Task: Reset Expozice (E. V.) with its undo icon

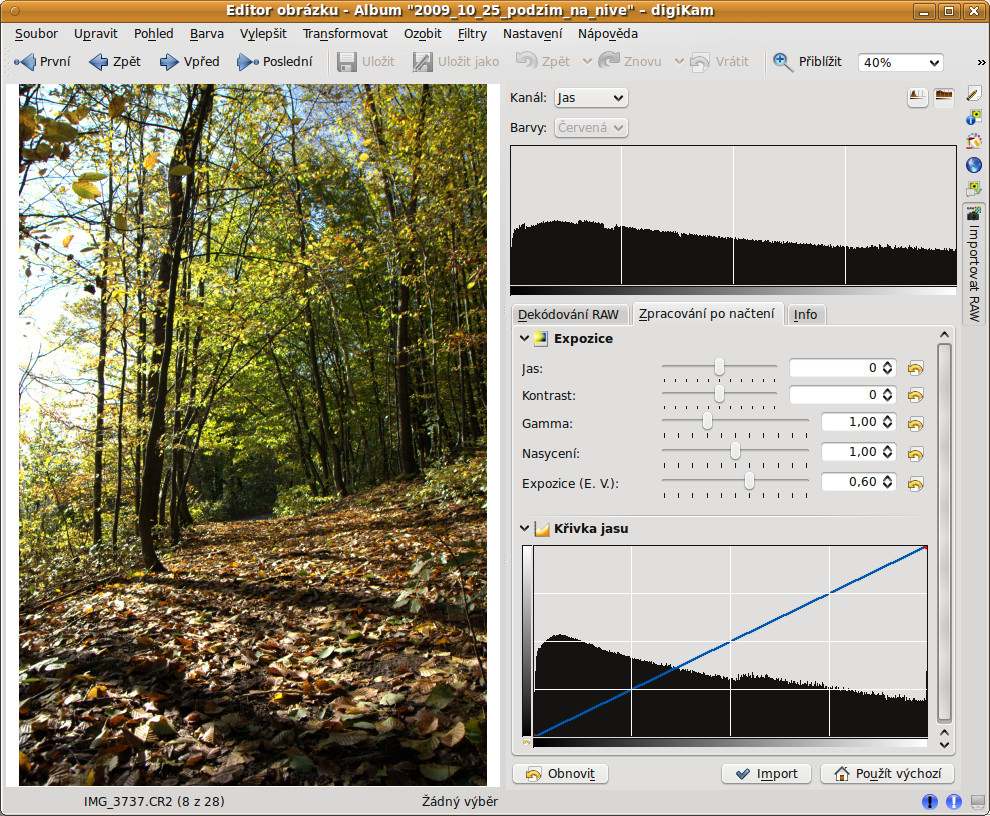Action: point(915,484)
